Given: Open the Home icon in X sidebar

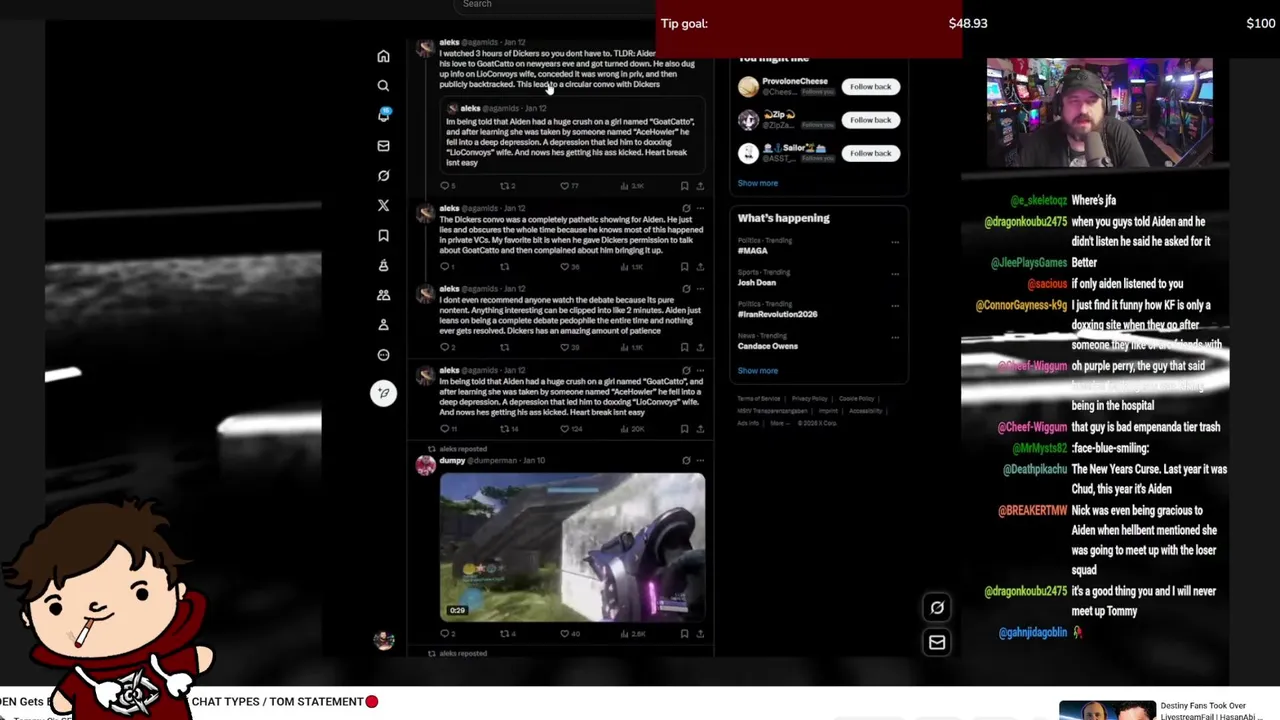Looking at the screenshot, I should point(383,57).
